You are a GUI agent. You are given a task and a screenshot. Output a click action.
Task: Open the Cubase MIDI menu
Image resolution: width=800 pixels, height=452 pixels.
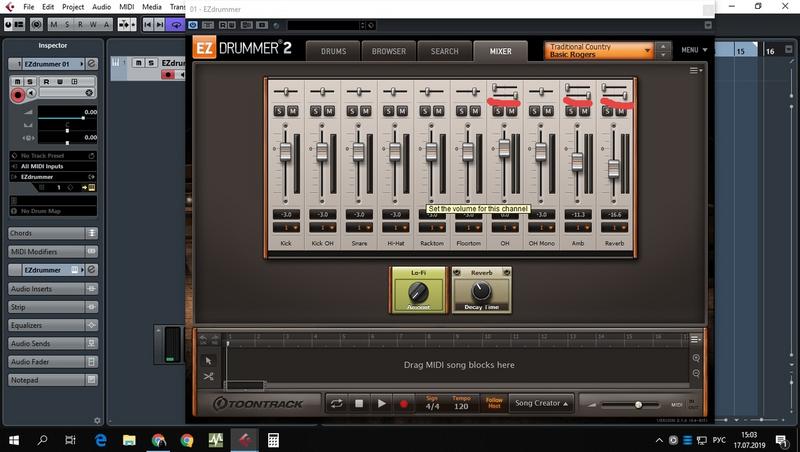click(x=127, y=7)
